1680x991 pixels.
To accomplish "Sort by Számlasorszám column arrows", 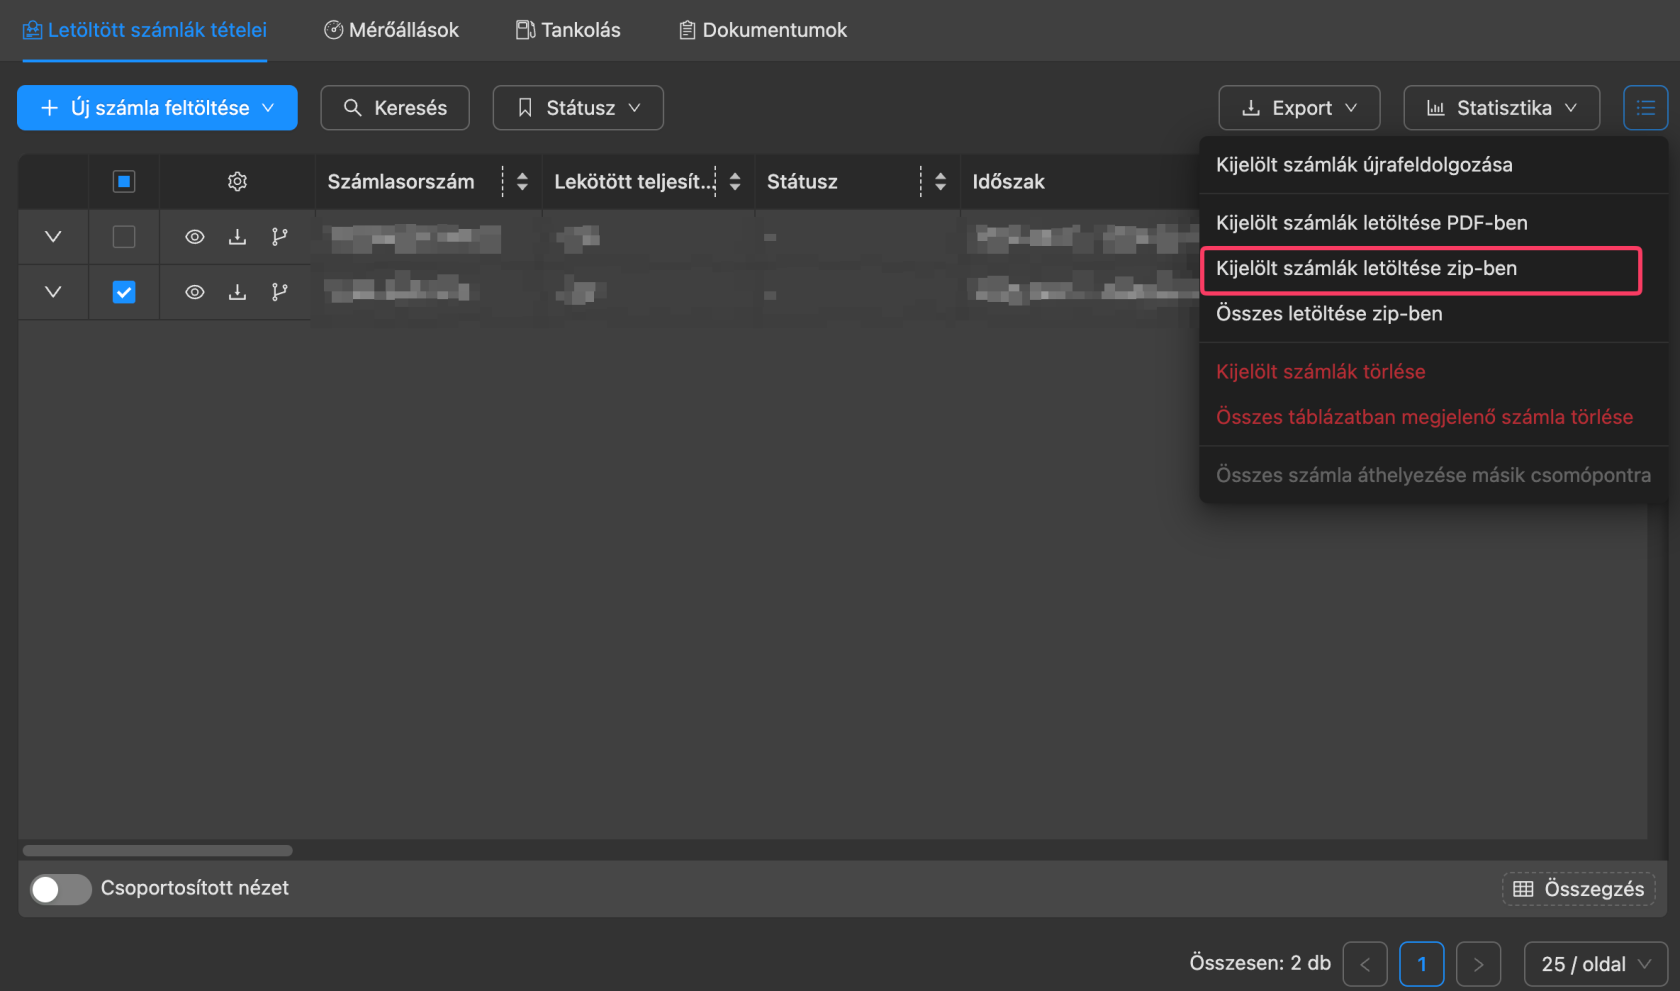I will click(x=522, y=182).
